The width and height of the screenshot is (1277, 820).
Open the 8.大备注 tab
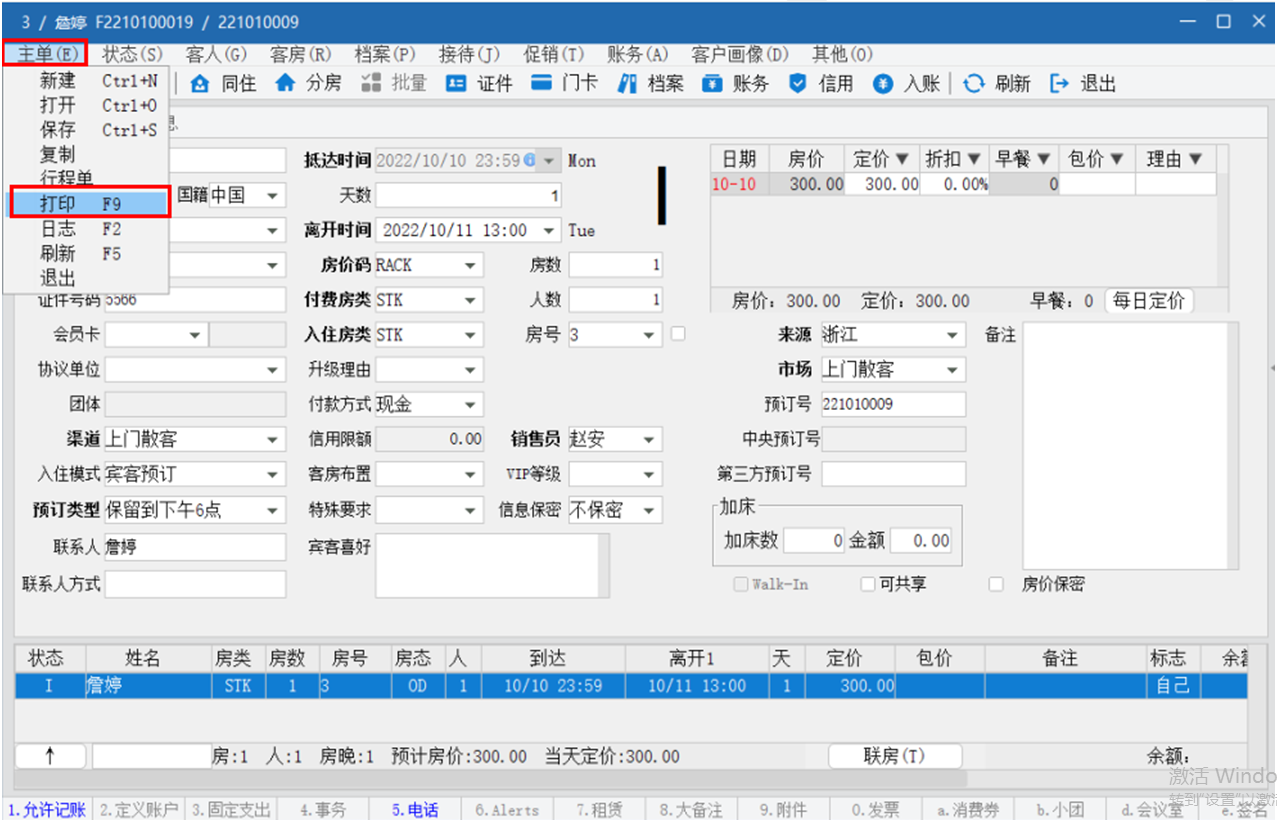[689, 810]
